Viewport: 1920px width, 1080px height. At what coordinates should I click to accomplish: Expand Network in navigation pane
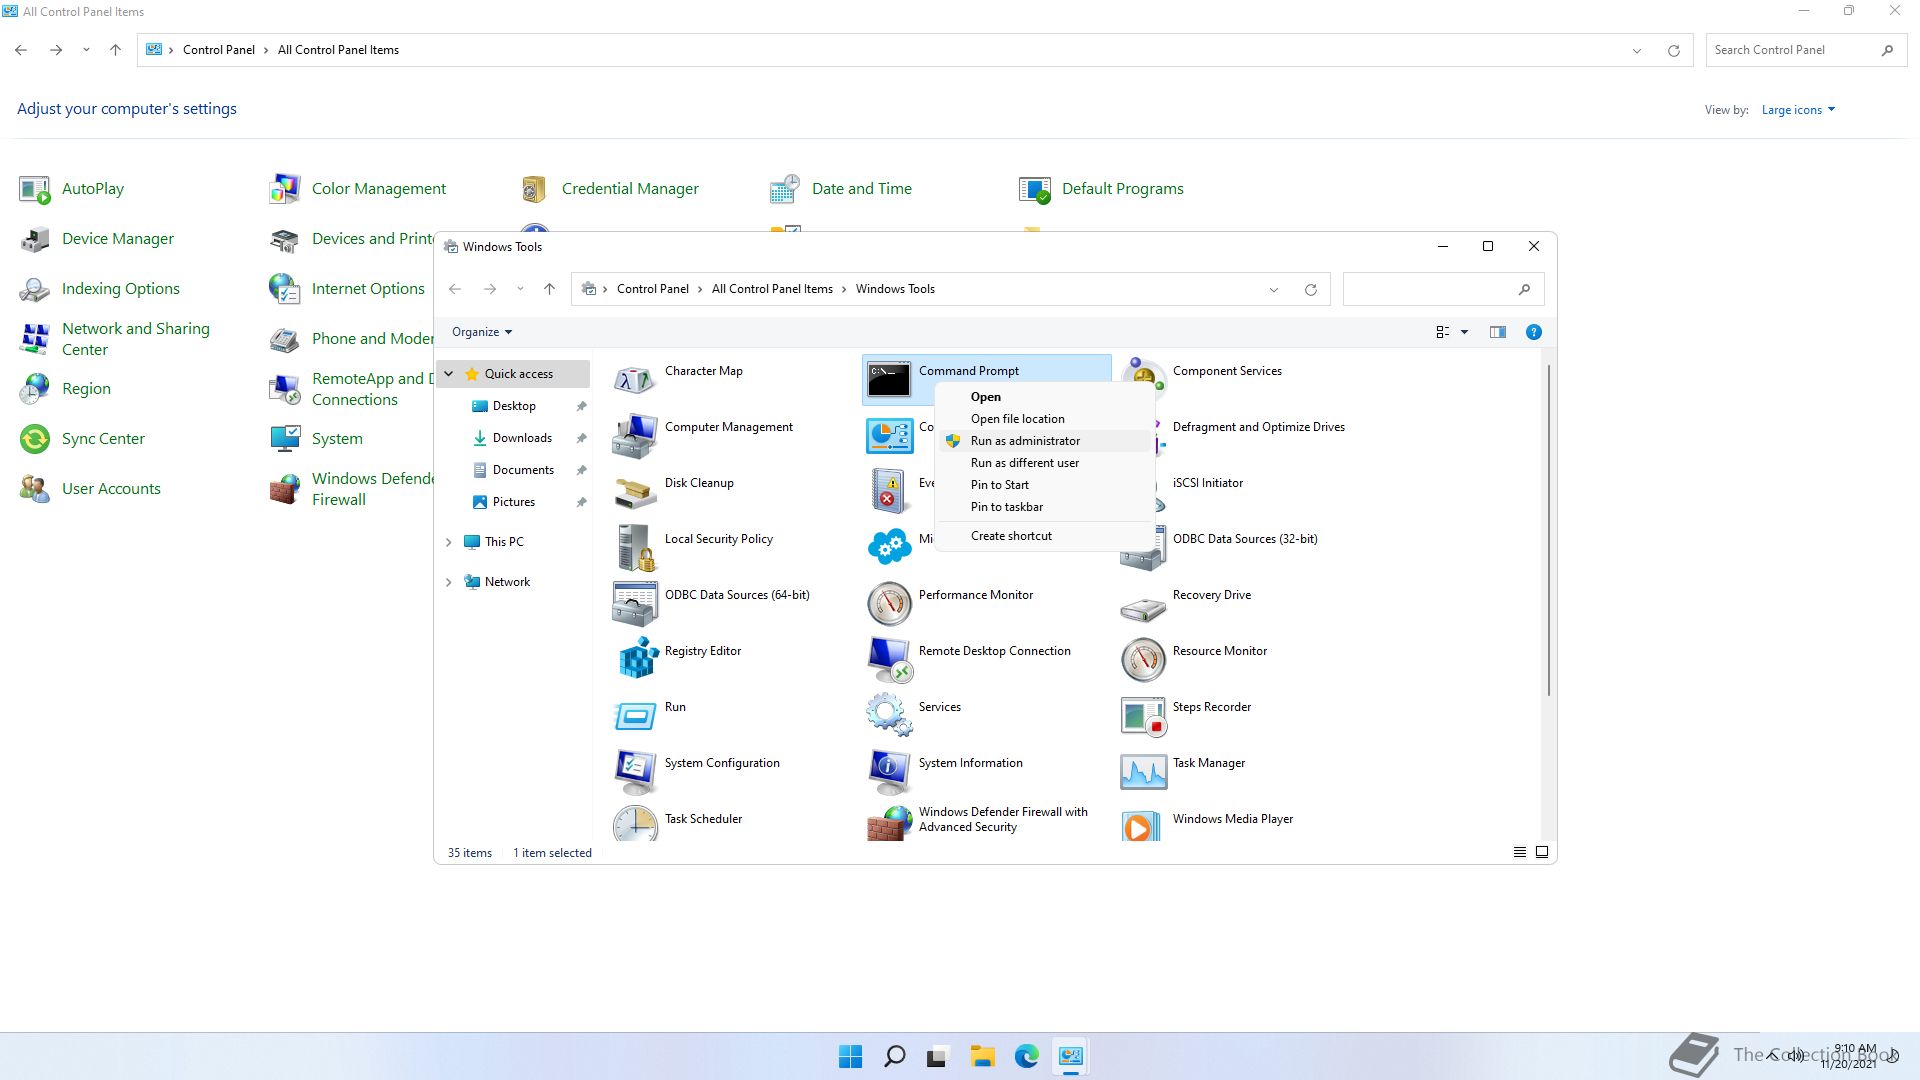coord(449,582)
